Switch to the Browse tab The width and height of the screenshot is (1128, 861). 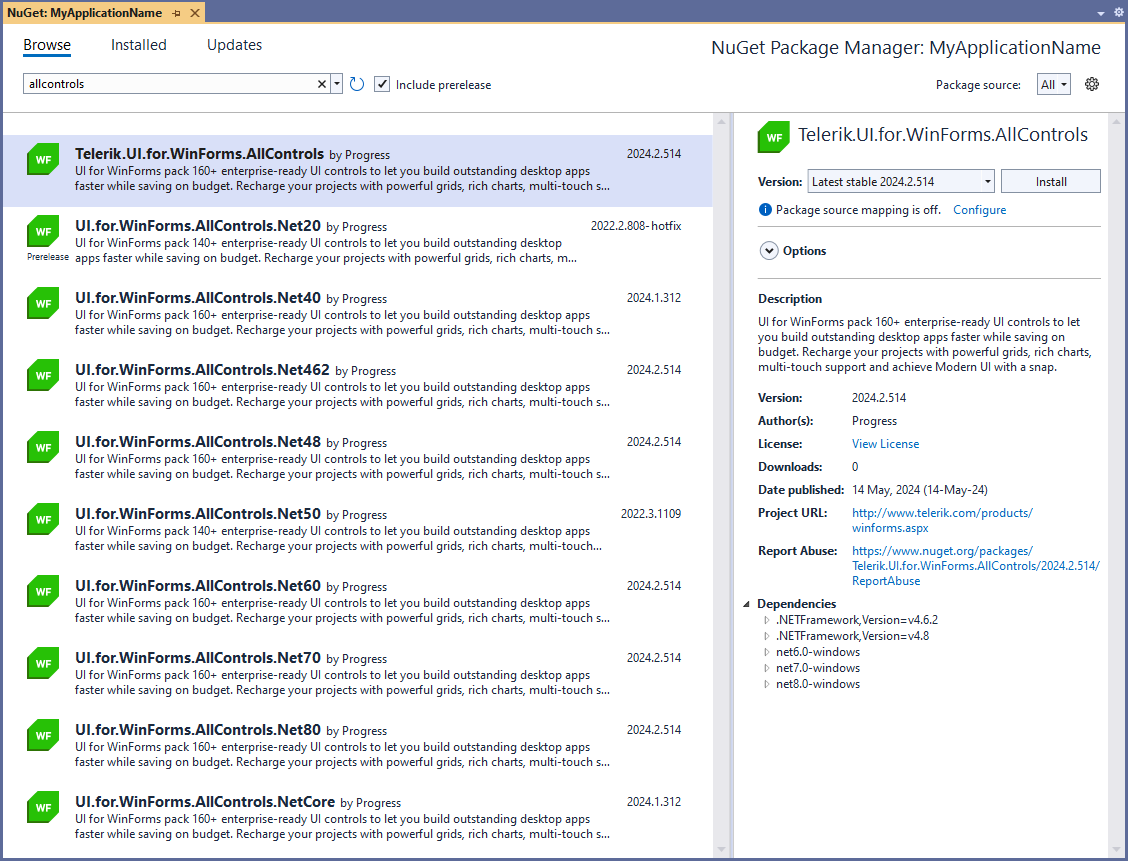click(x=47, y=45)
